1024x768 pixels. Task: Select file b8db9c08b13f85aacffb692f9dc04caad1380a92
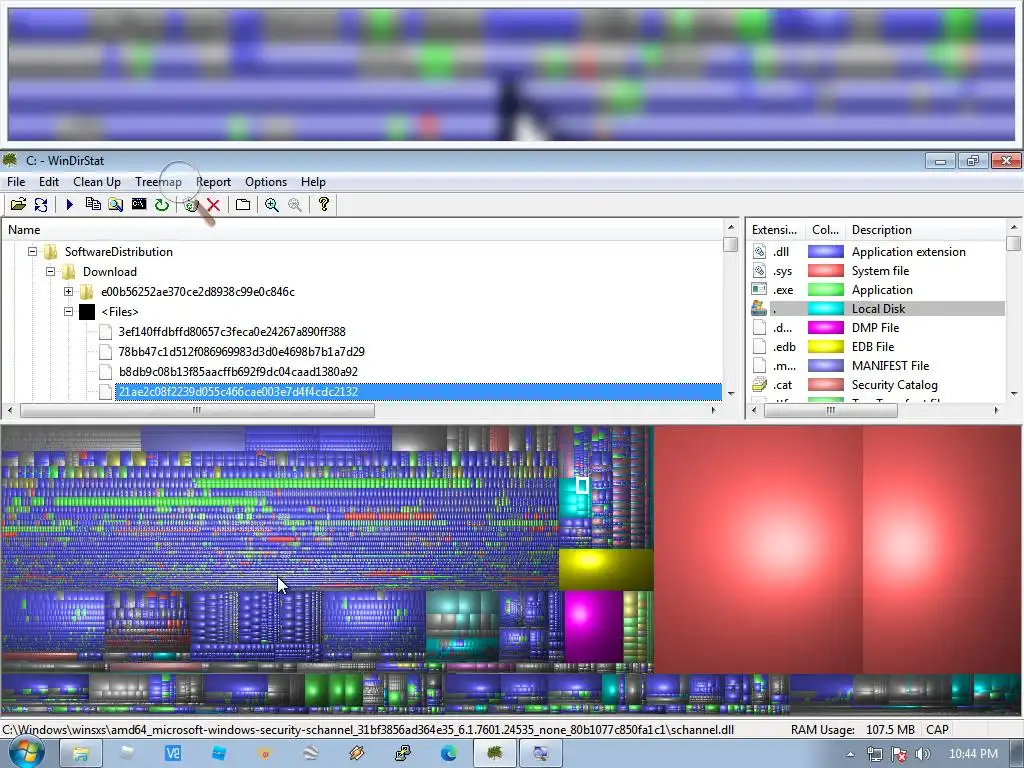click(x=238, y=372)
